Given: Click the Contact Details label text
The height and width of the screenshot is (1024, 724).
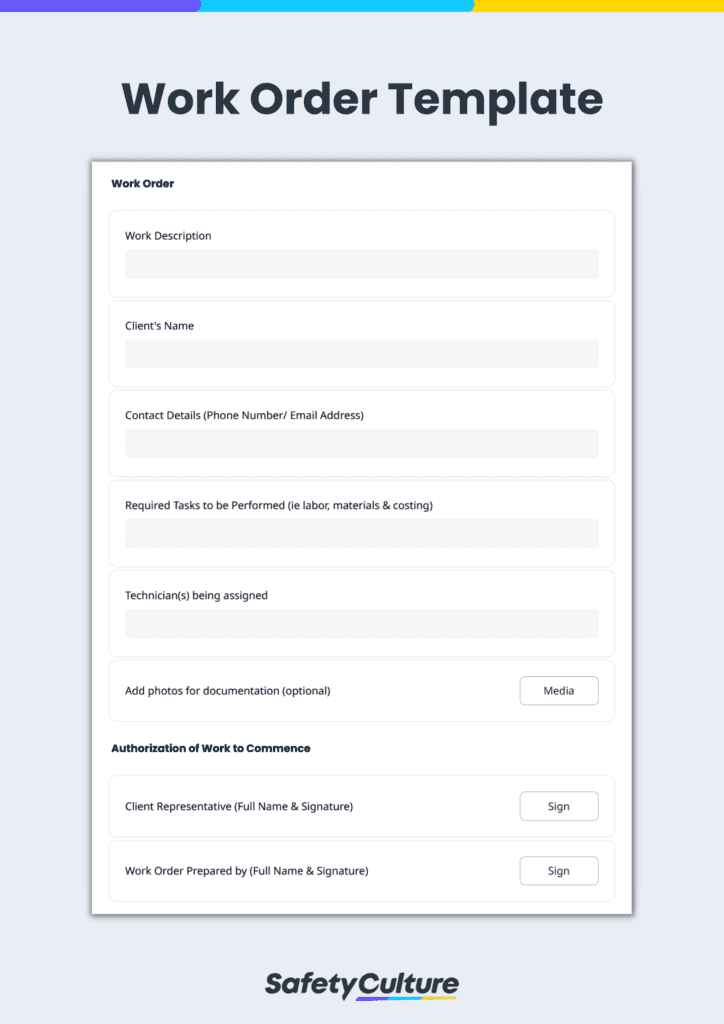Looking at the screenshot, I should click(x=244, y=415).
